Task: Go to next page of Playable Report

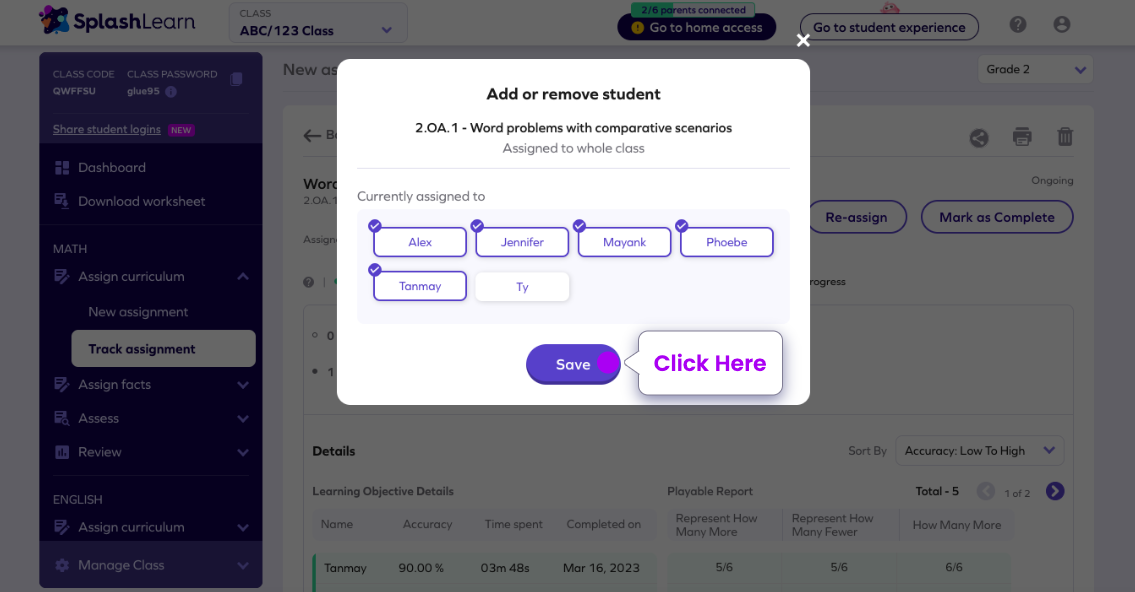Action: (1055, 491)
